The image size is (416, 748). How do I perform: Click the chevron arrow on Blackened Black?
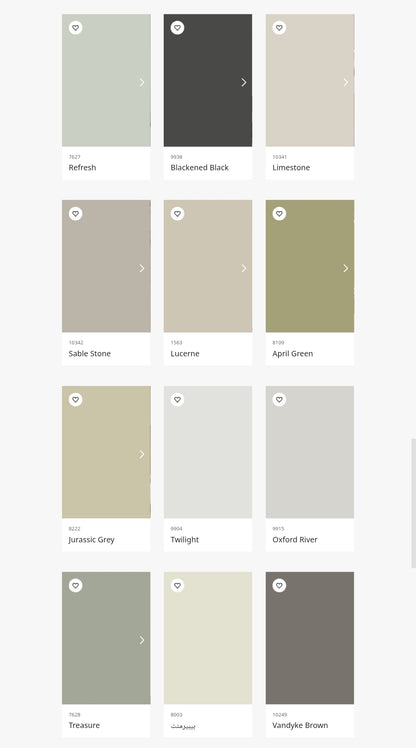(244, 83)
